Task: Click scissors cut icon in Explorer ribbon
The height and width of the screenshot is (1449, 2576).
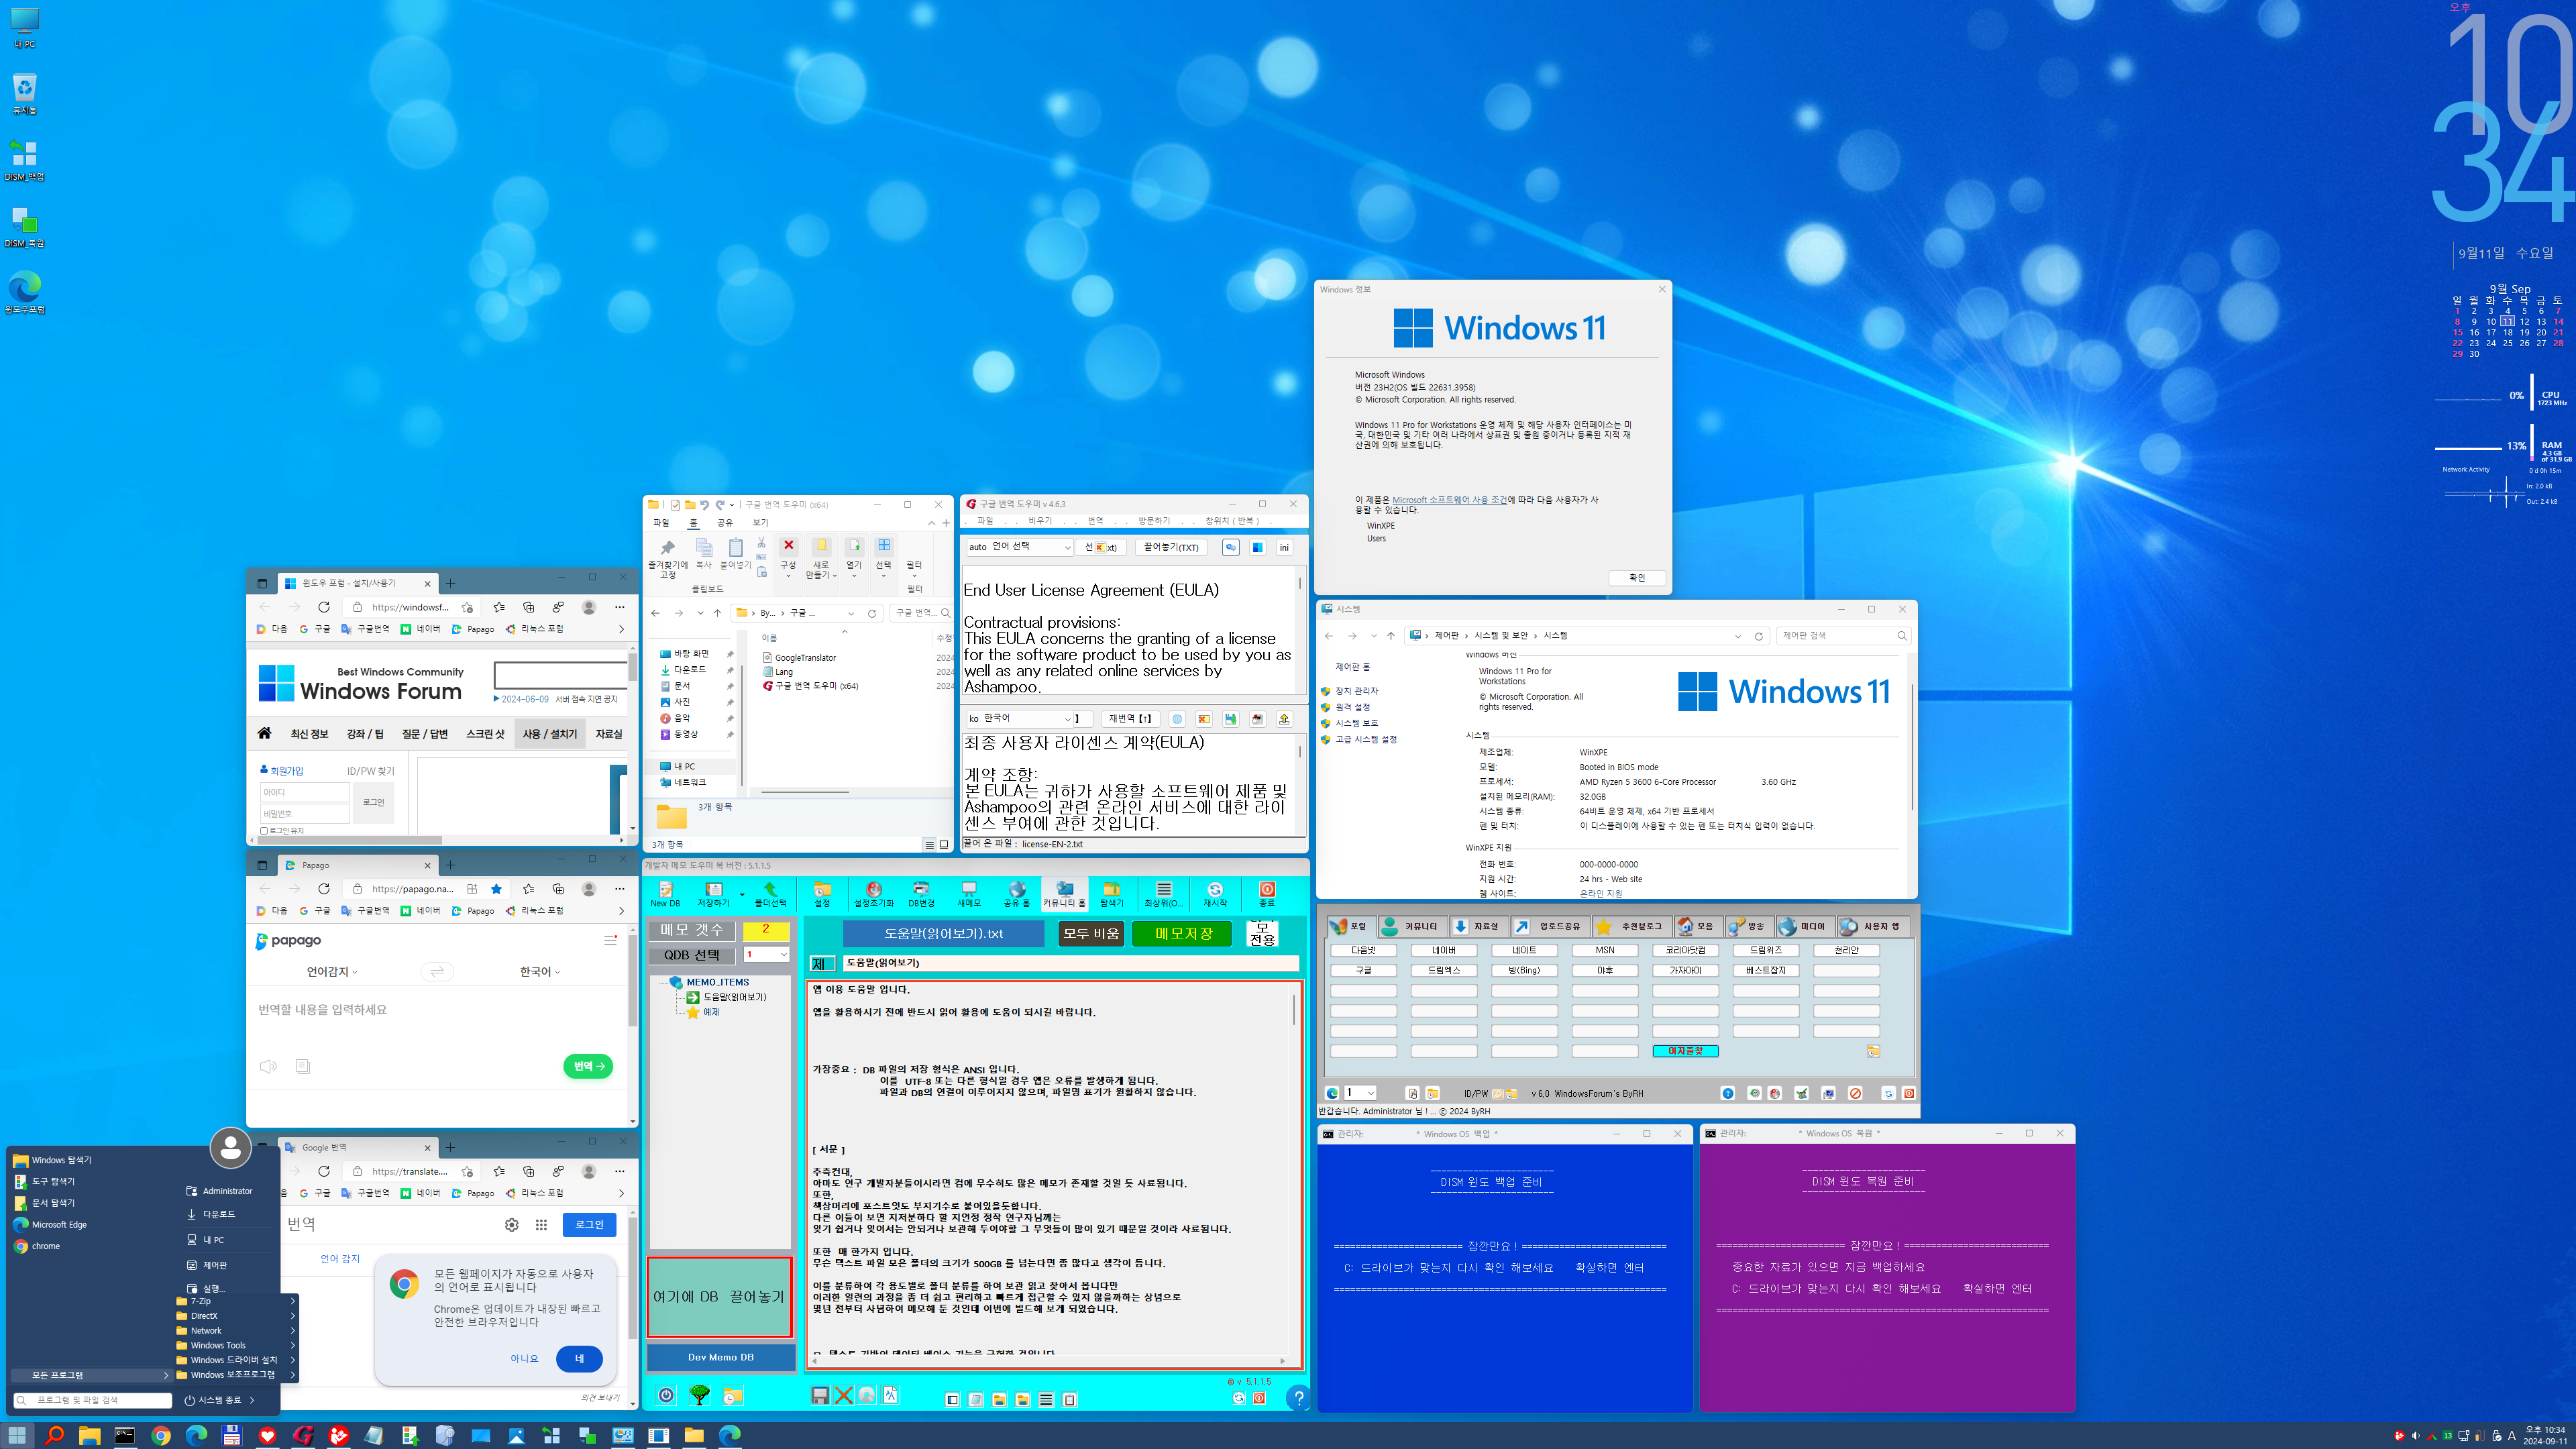Action: point(761,543)
